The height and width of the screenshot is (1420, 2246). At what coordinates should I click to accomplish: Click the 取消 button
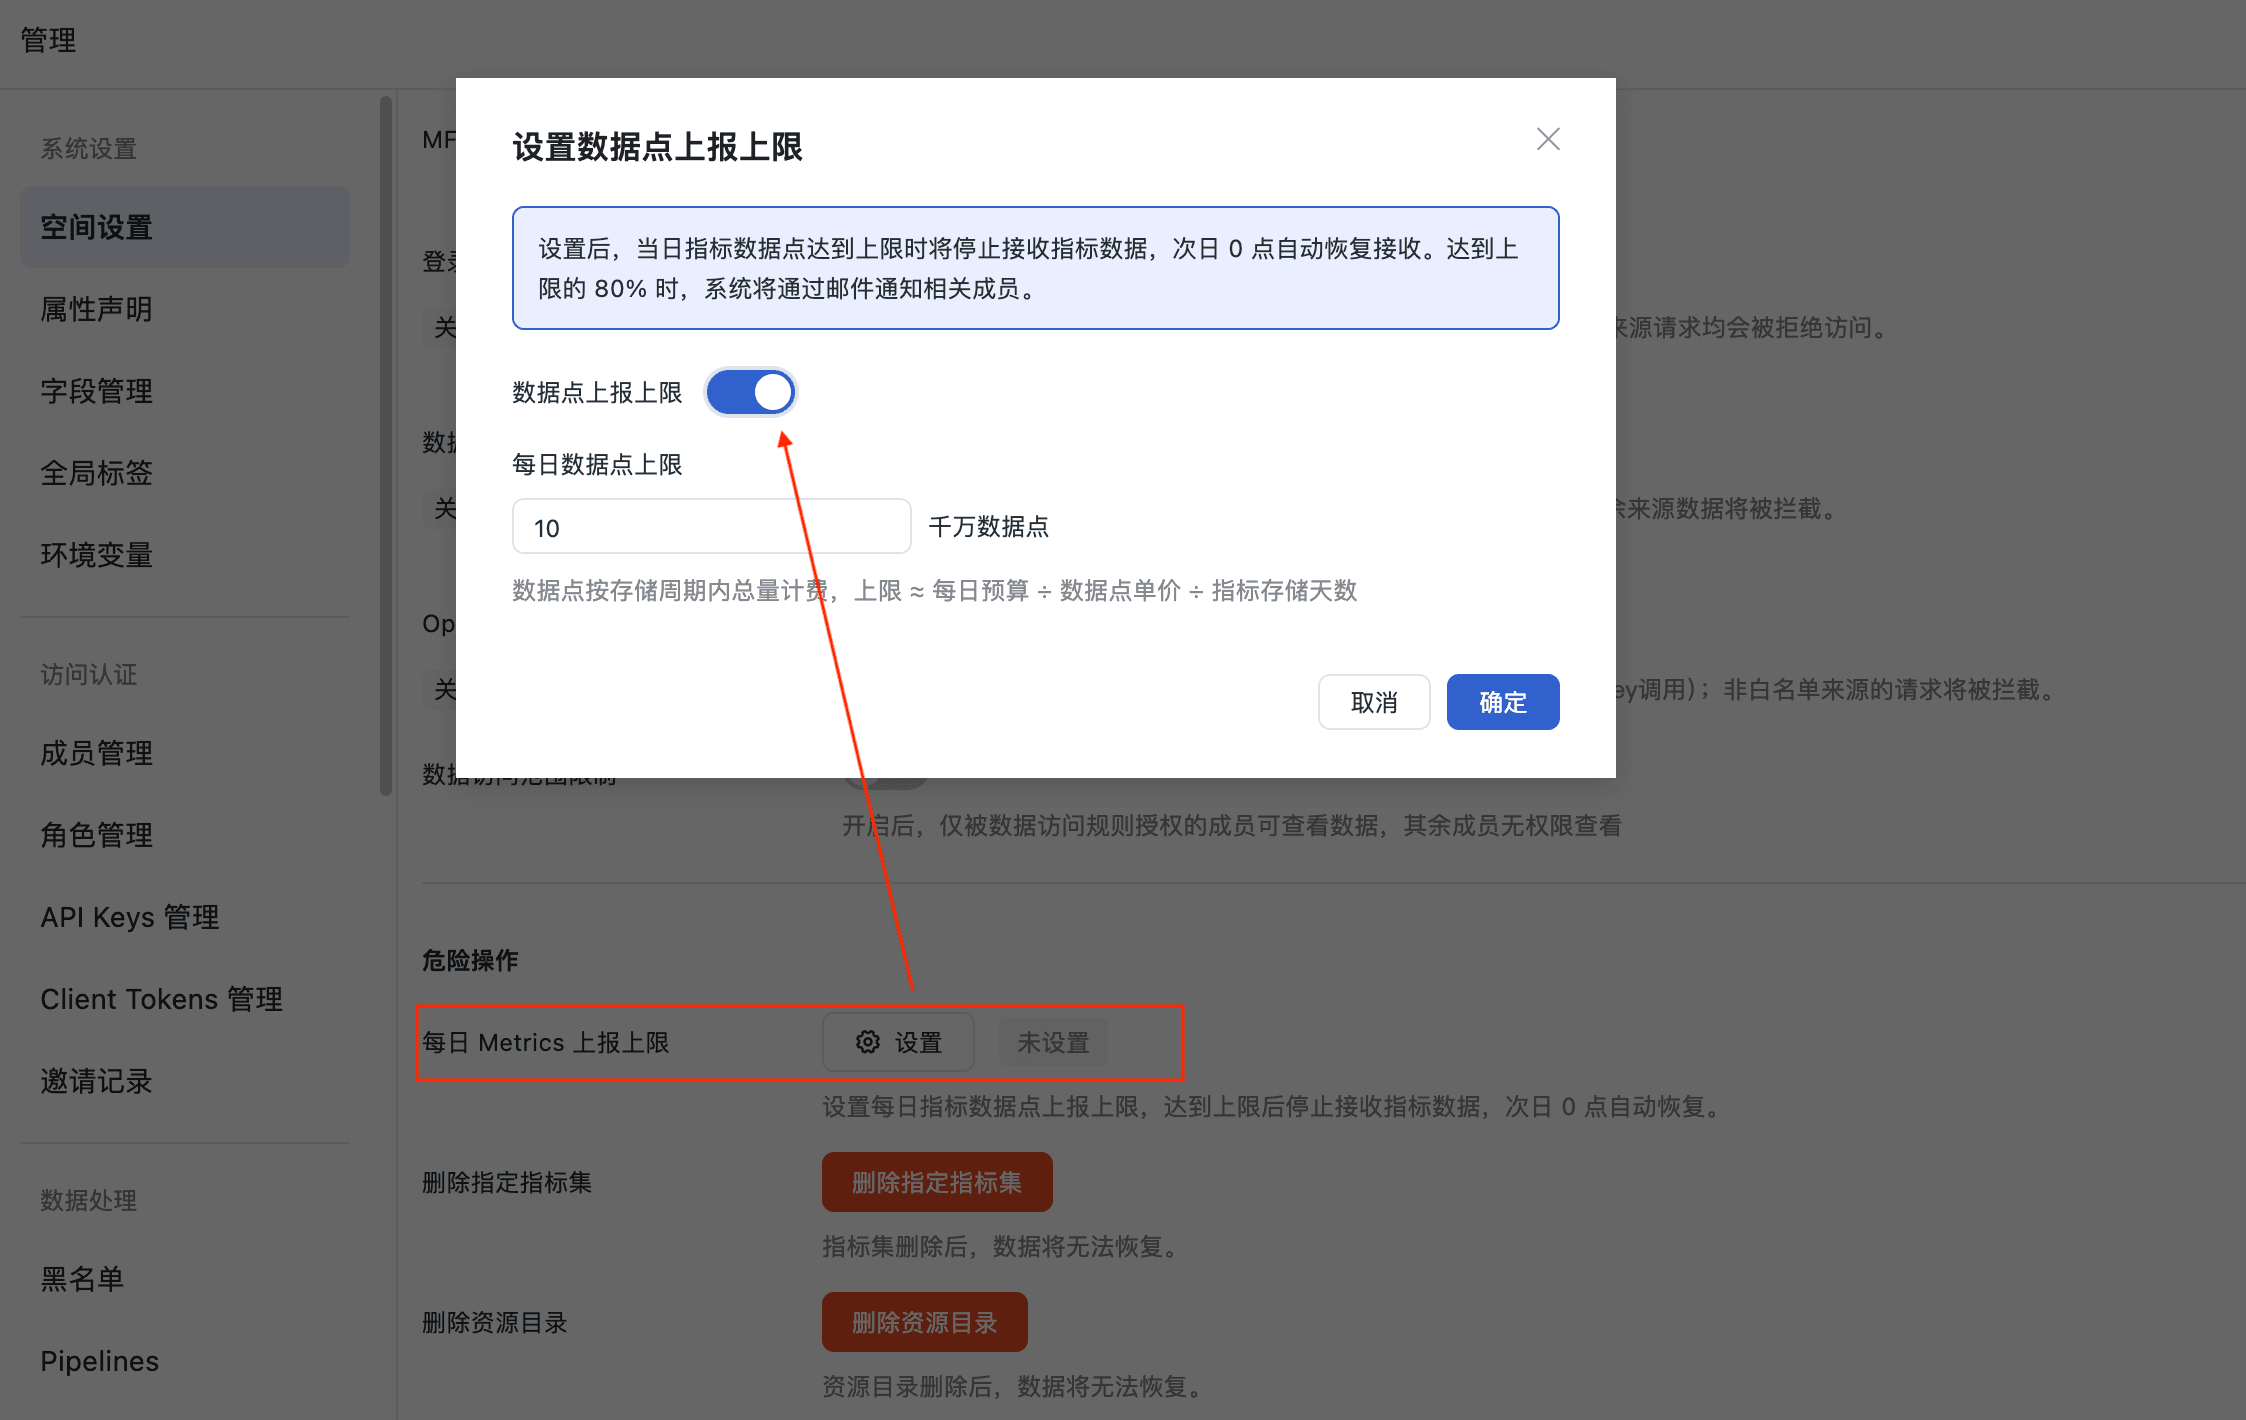(1374, 702)
